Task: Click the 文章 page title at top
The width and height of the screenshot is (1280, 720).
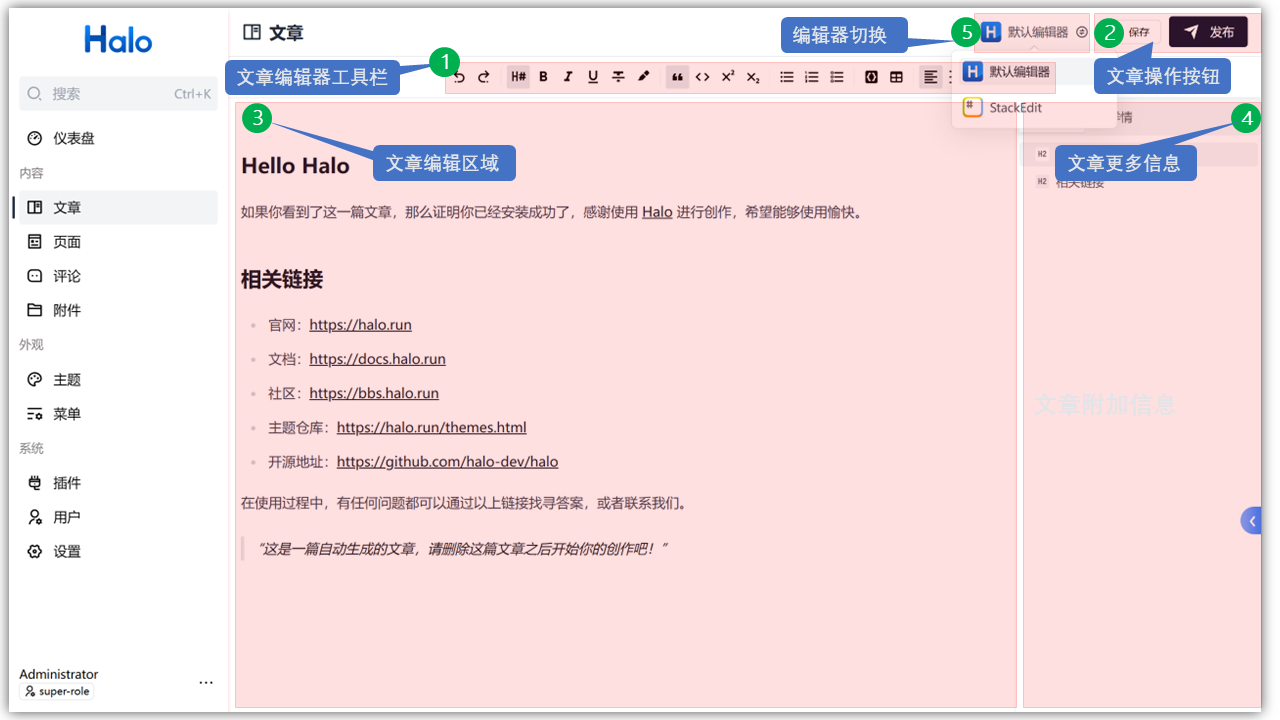Action: (286, 33)
